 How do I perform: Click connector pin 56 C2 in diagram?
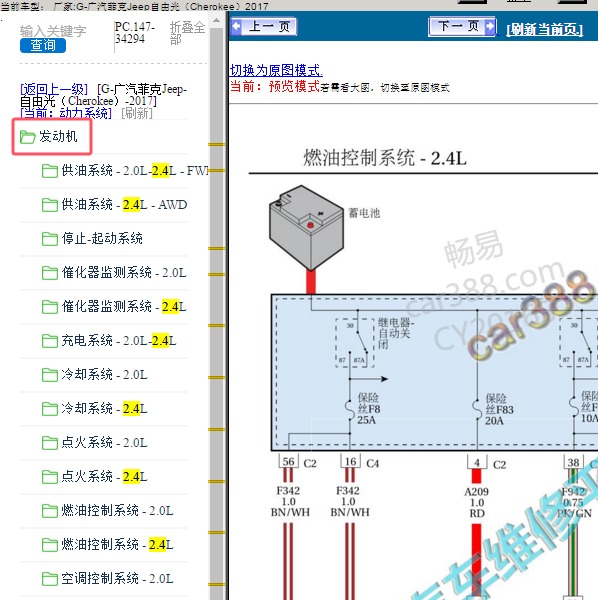point(288,462)
